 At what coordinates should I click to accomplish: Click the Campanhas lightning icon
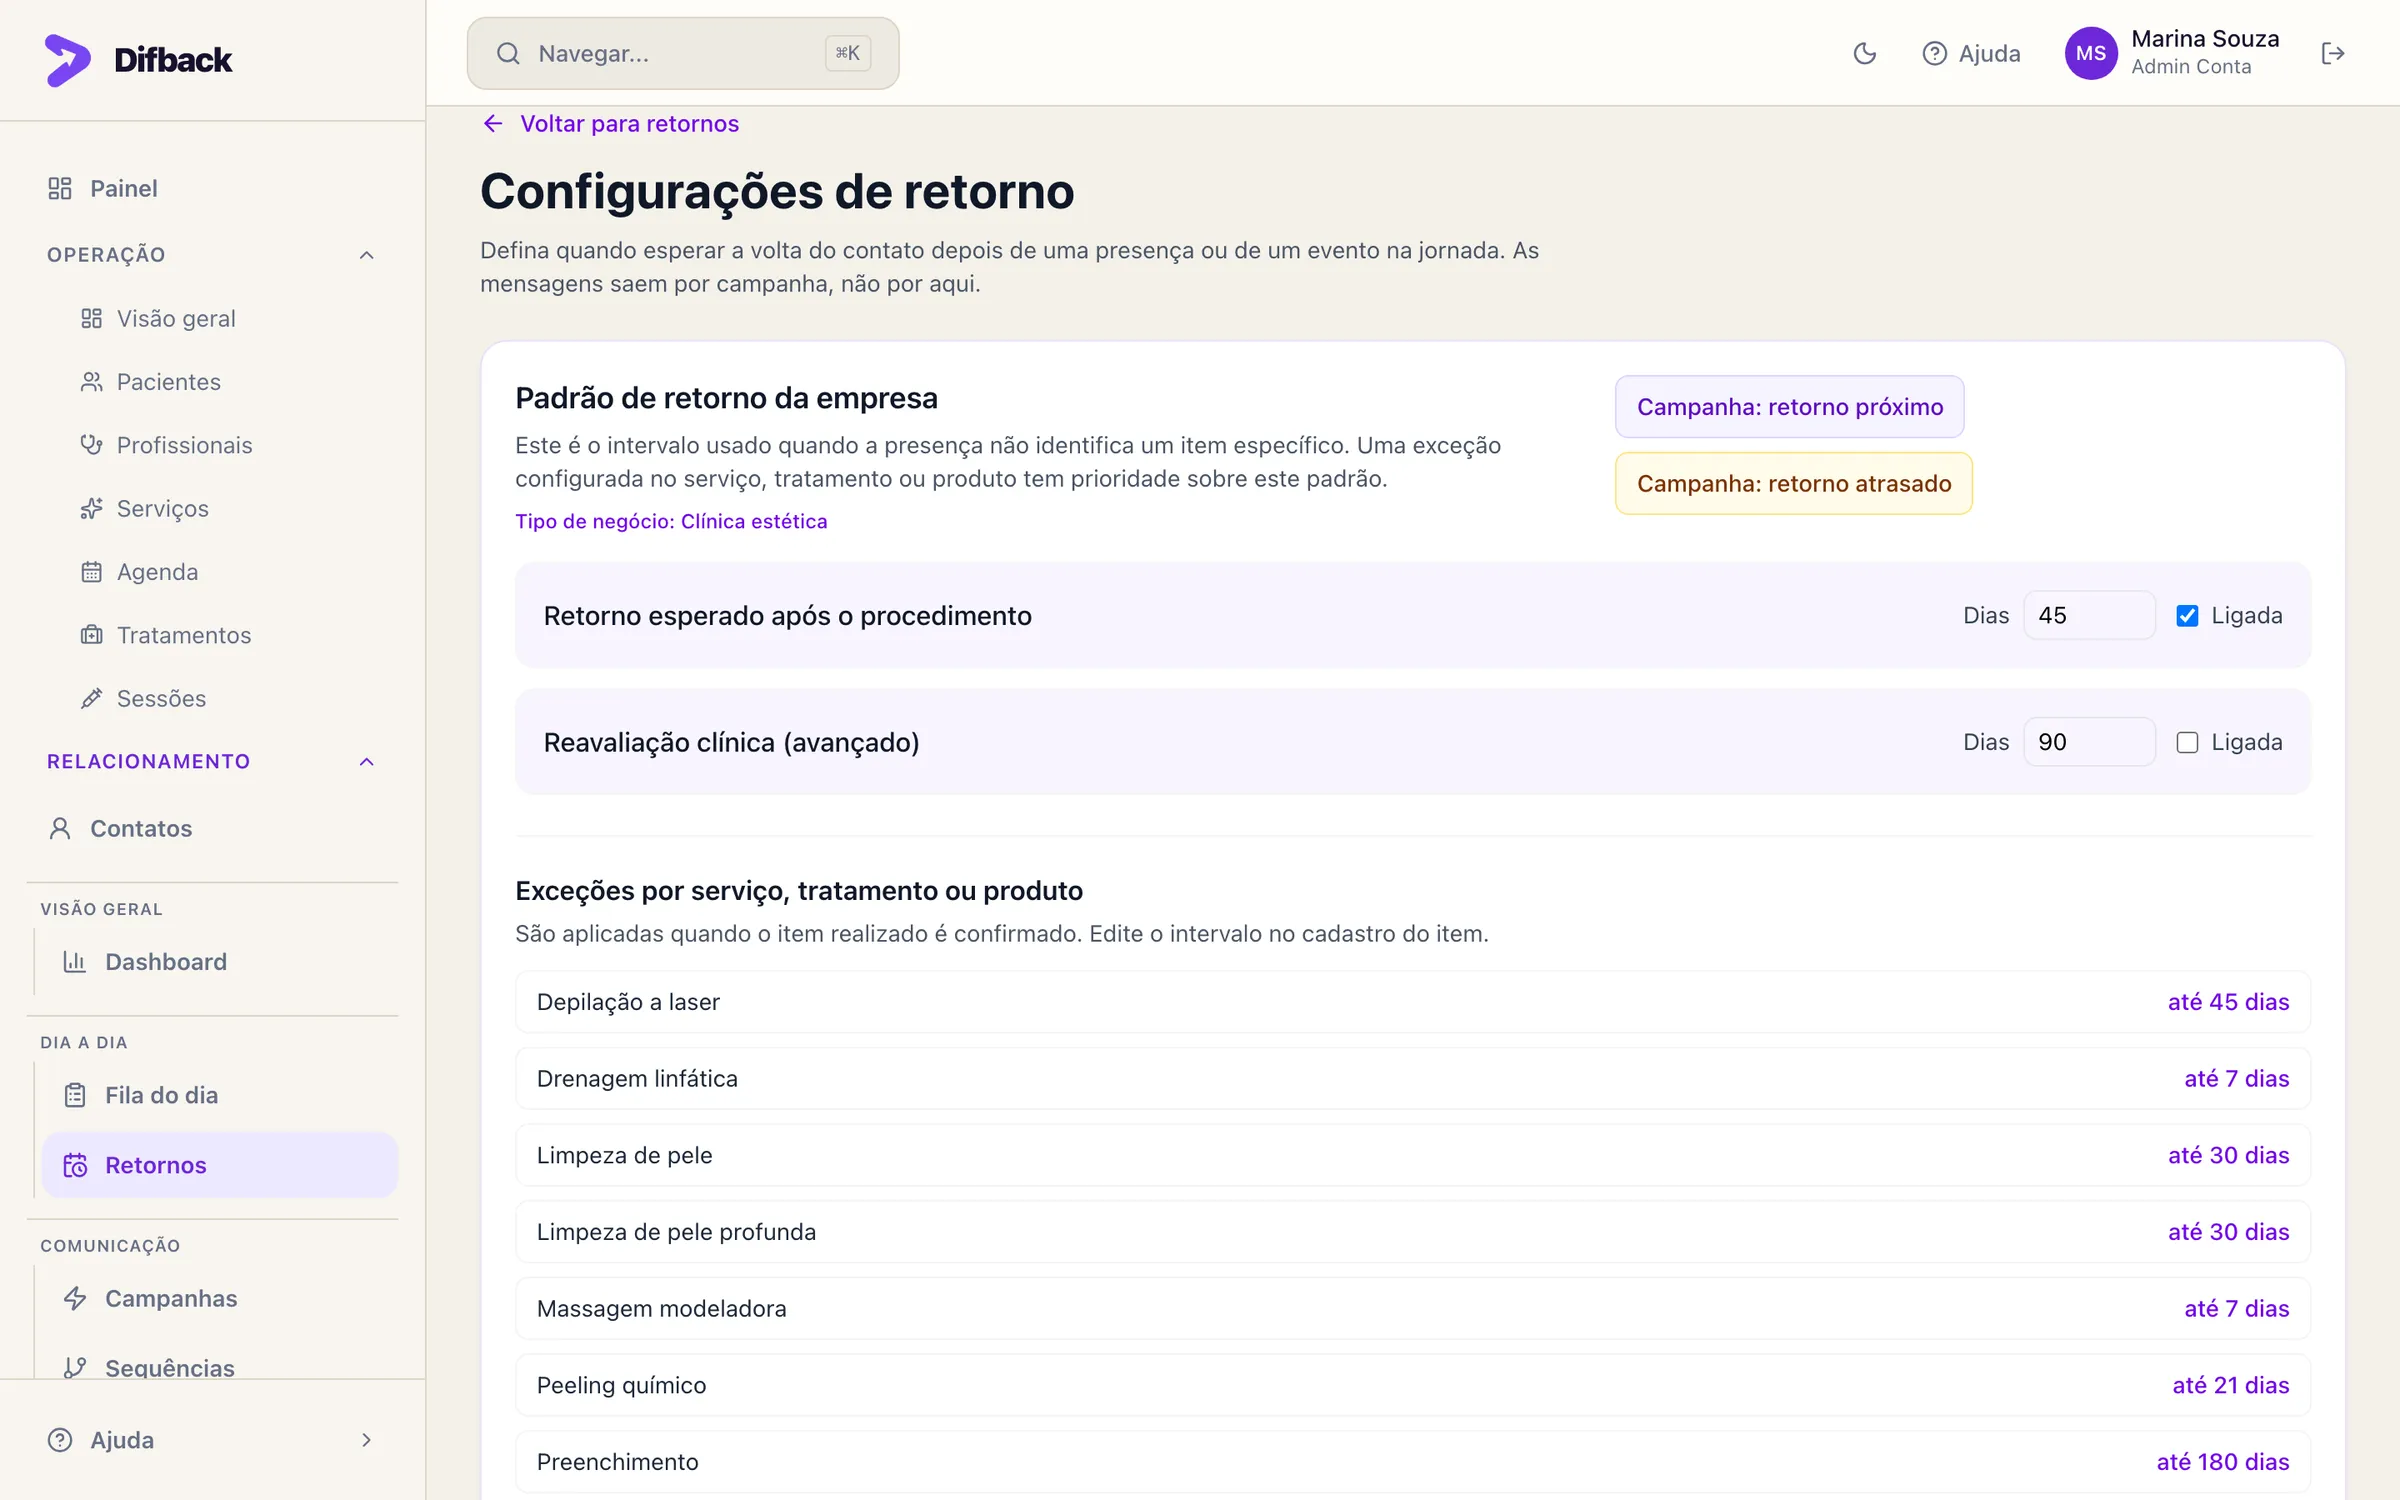[x=75, y=1298]
